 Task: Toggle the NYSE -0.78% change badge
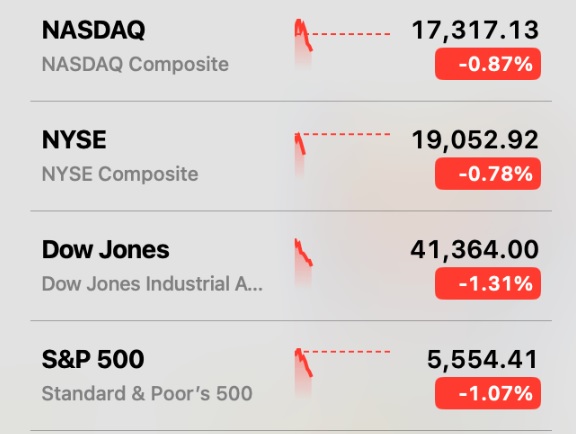(x=488, y=173)
